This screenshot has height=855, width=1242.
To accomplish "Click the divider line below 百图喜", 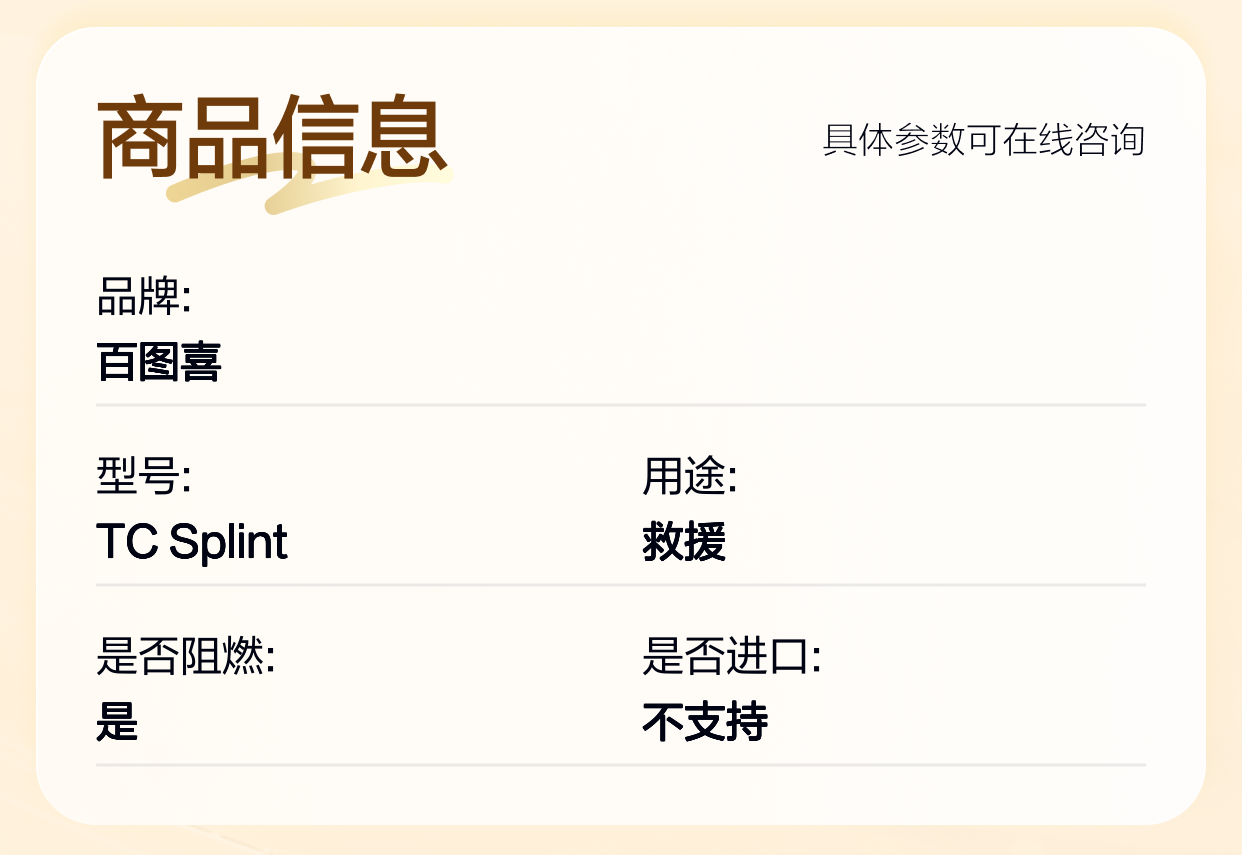I will tap(621, 405).
